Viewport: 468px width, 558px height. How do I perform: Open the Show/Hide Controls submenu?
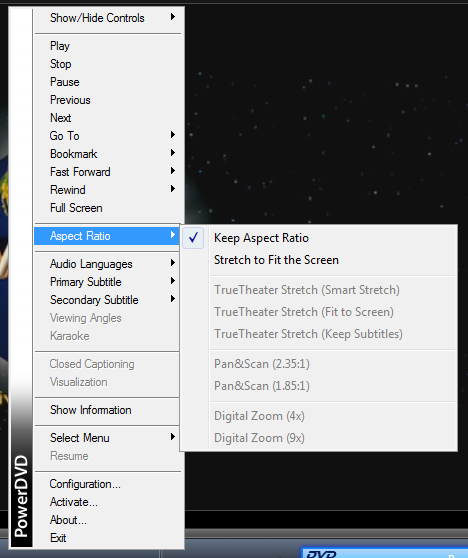coord(108,18)
